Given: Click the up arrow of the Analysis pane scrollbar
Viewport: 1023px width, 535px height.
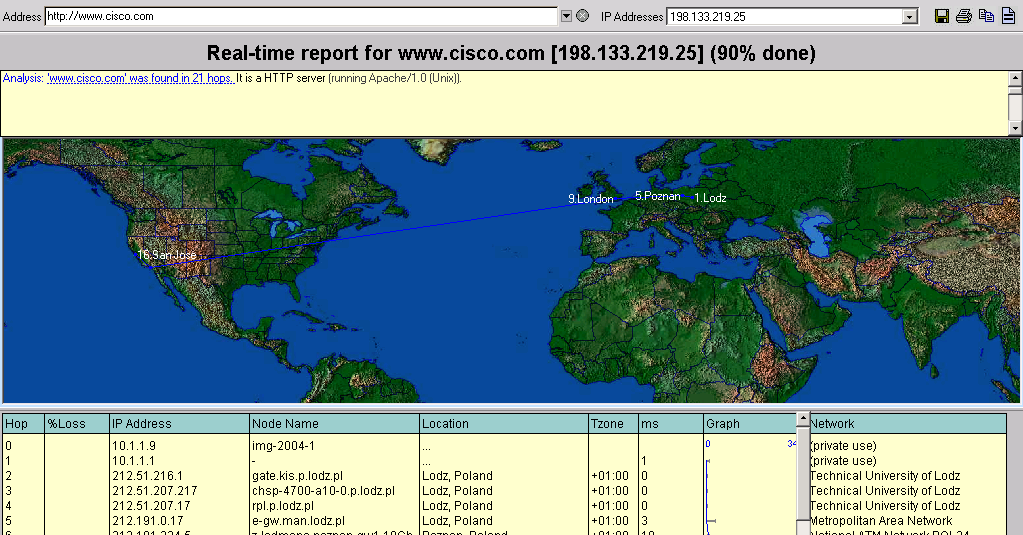Looking at the screenshot, I should (x=1015, y=78).
